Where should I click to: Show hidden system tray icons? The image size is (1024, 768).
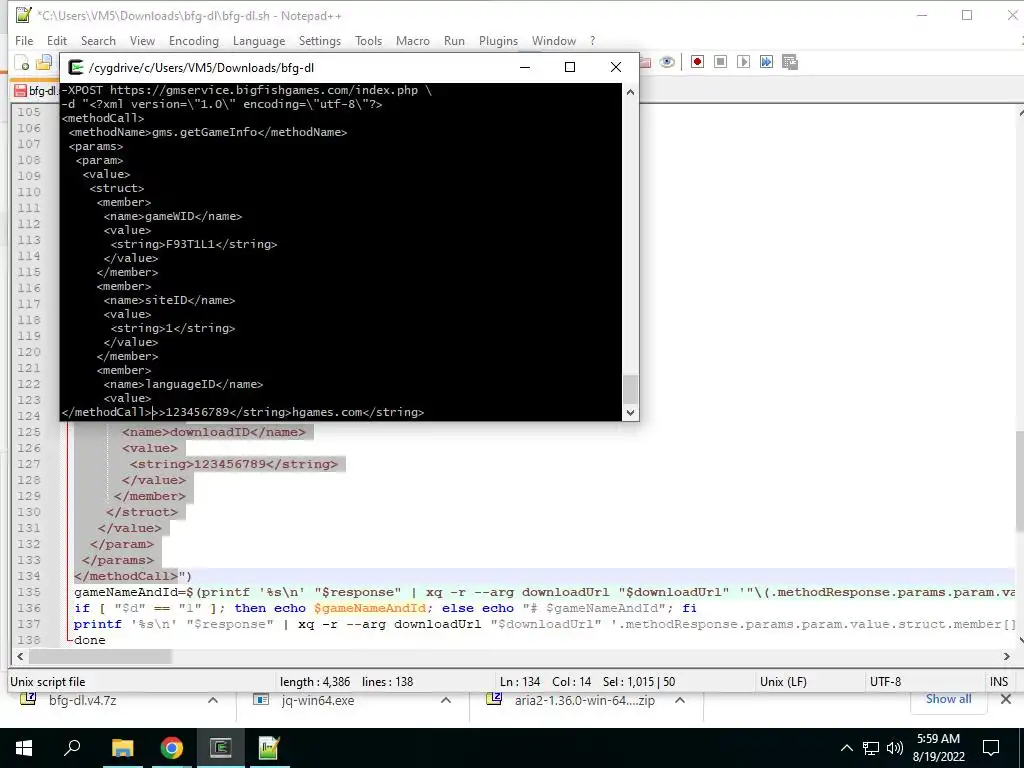[x=846, y=748]
